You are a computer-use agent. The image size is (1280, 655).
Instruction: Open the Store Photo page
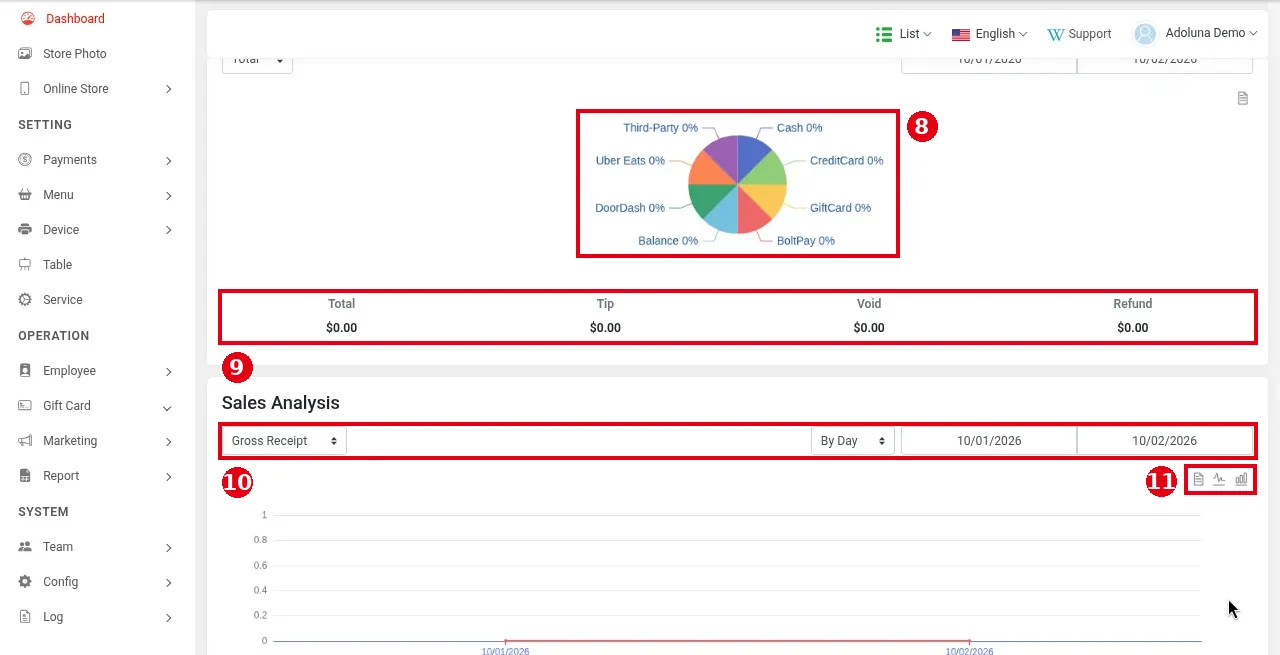75,53
